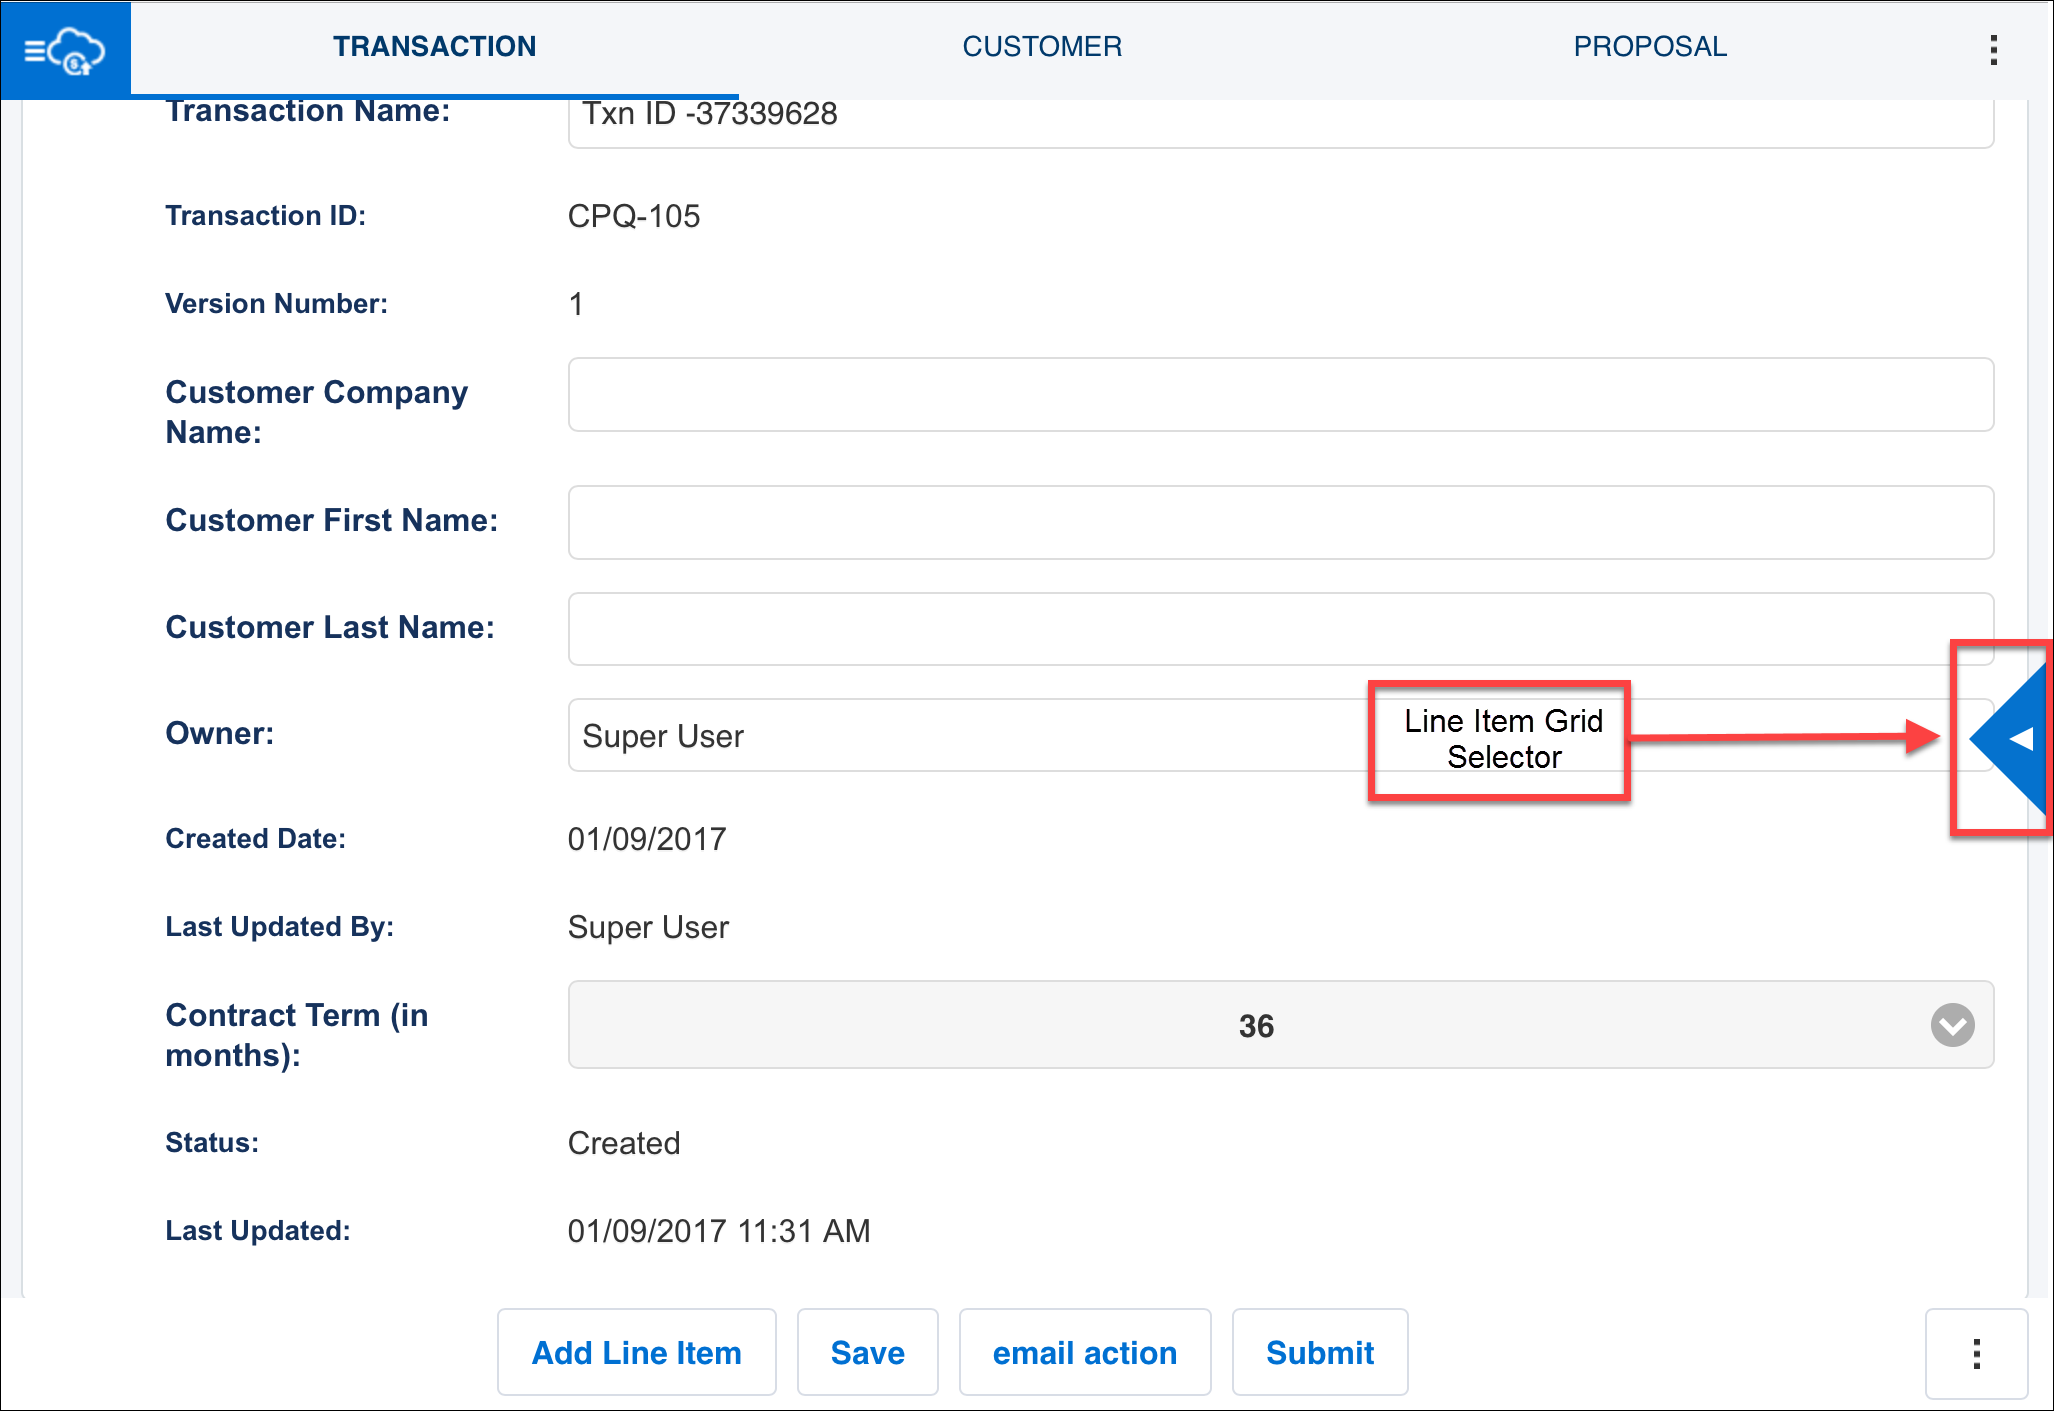The width and height of the screenshot is (2054, 1411).
Task: Click the Customer First Name field
Action: [x=1280, y=522]
